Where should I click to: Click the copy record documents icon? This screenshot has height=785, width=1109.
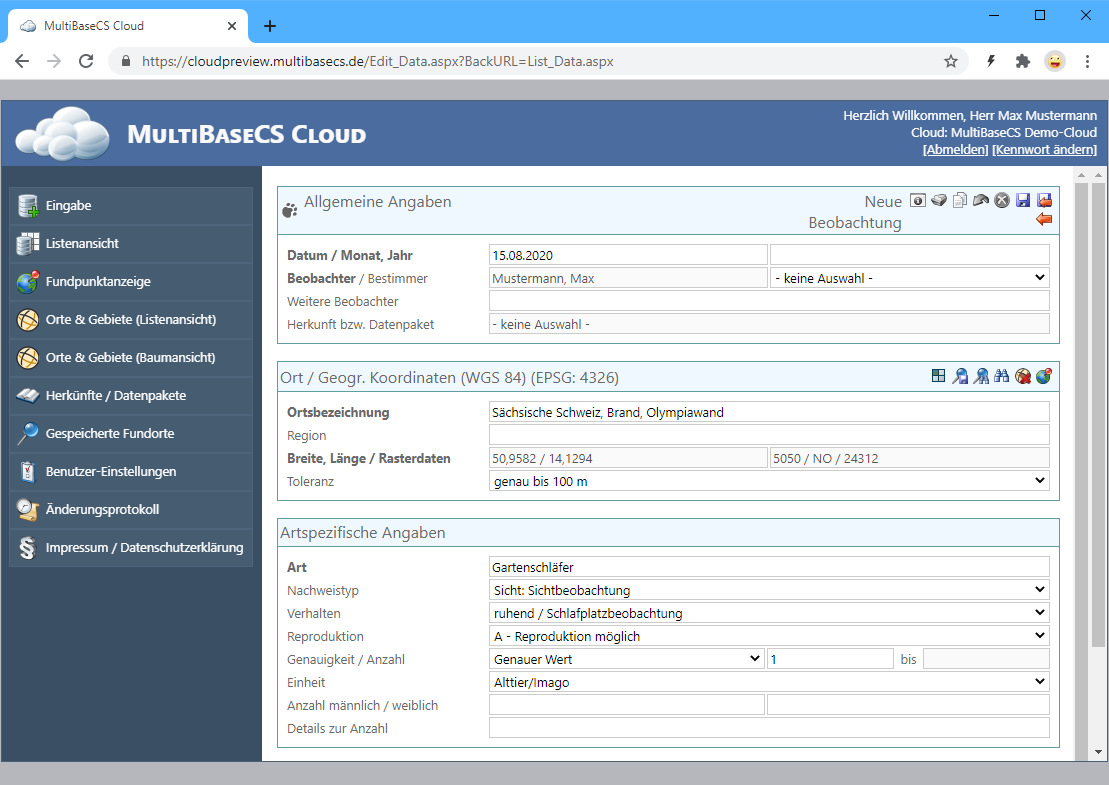pos(960,200)
